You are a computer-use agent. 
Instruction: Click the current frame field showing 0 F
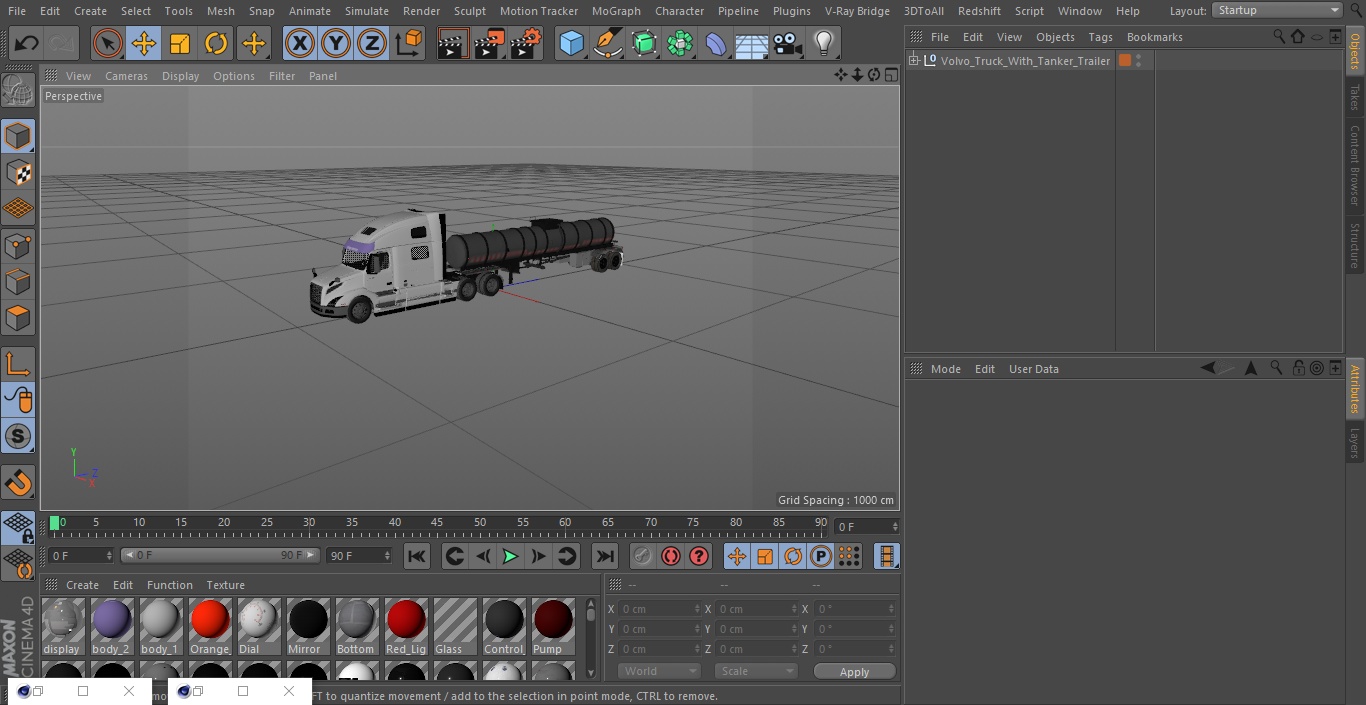click(866, 526)
